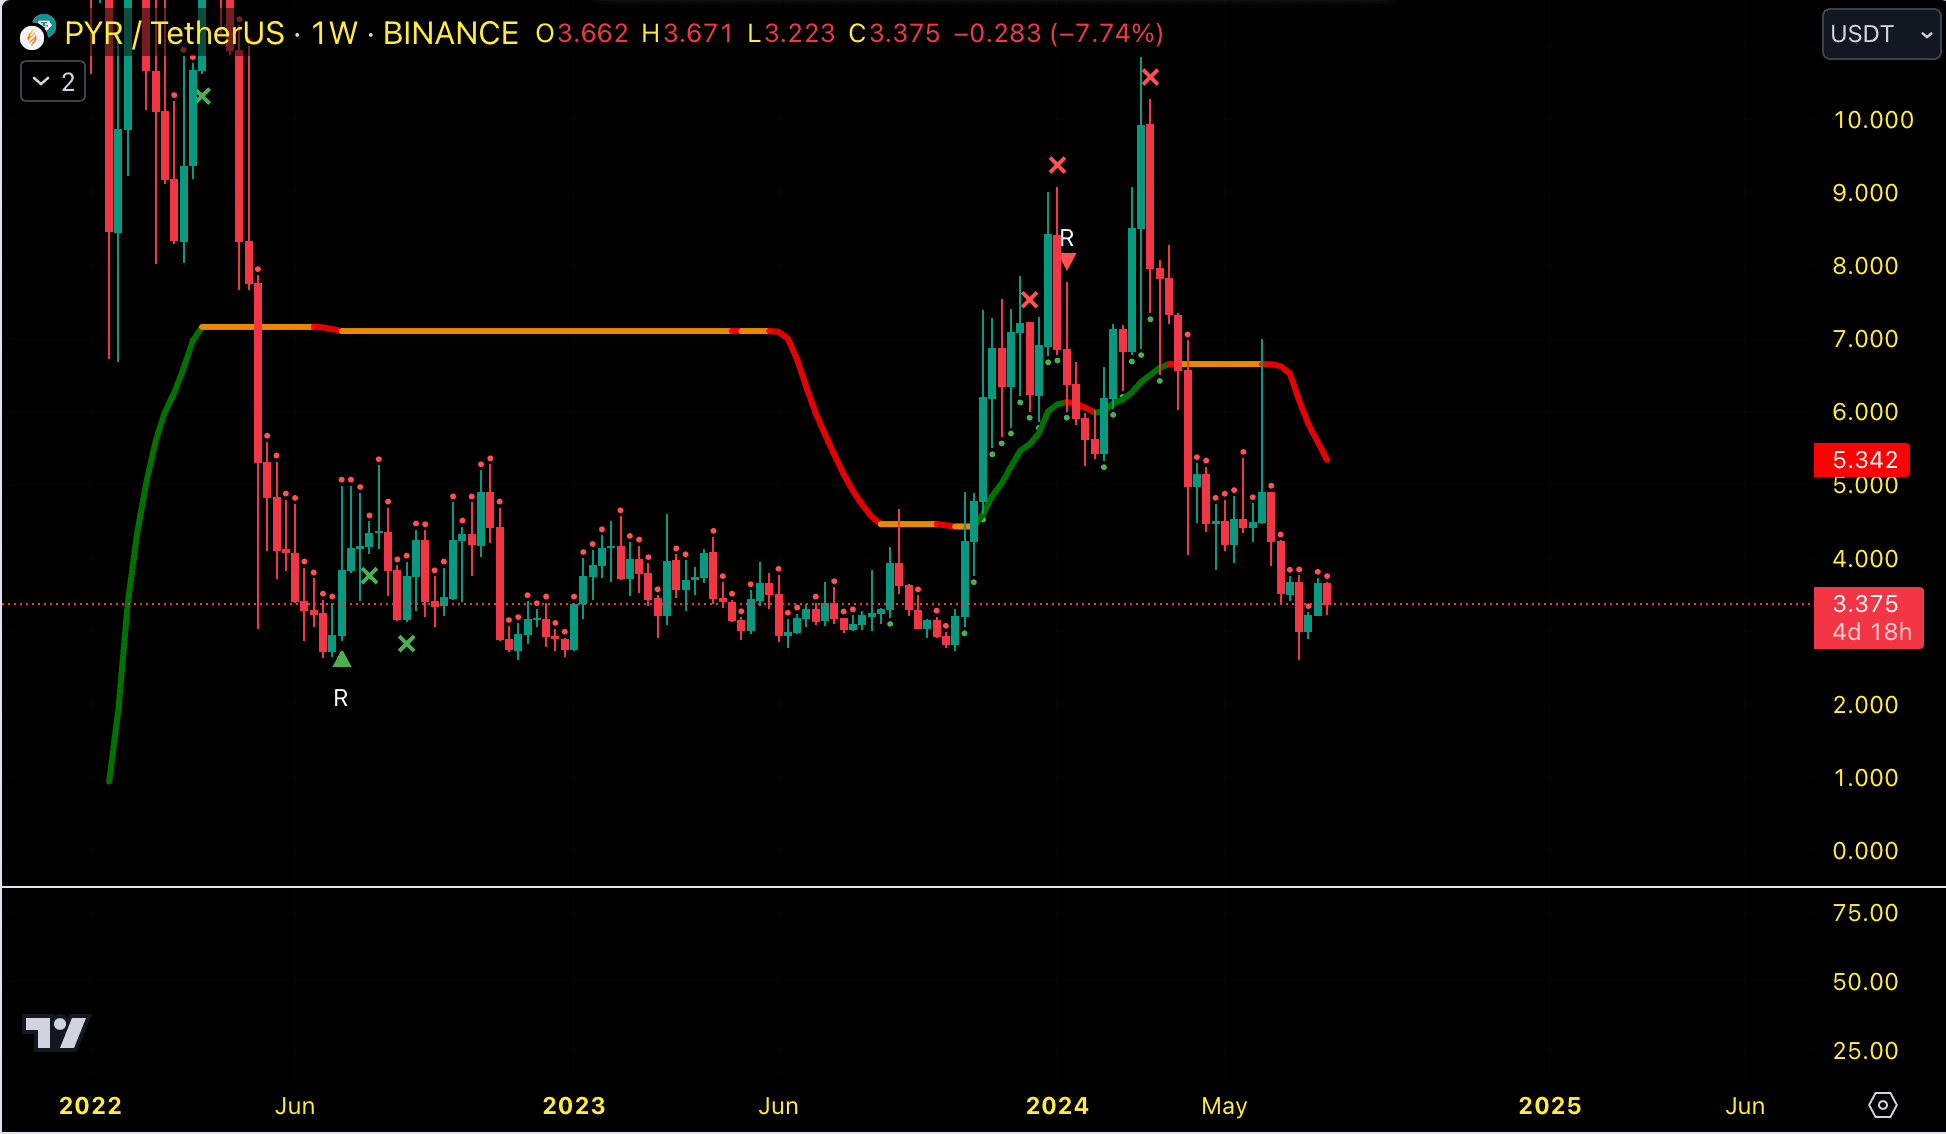Click the 1W timeframe label
The image size is (1946, 1134).
(x=334, y=34)
